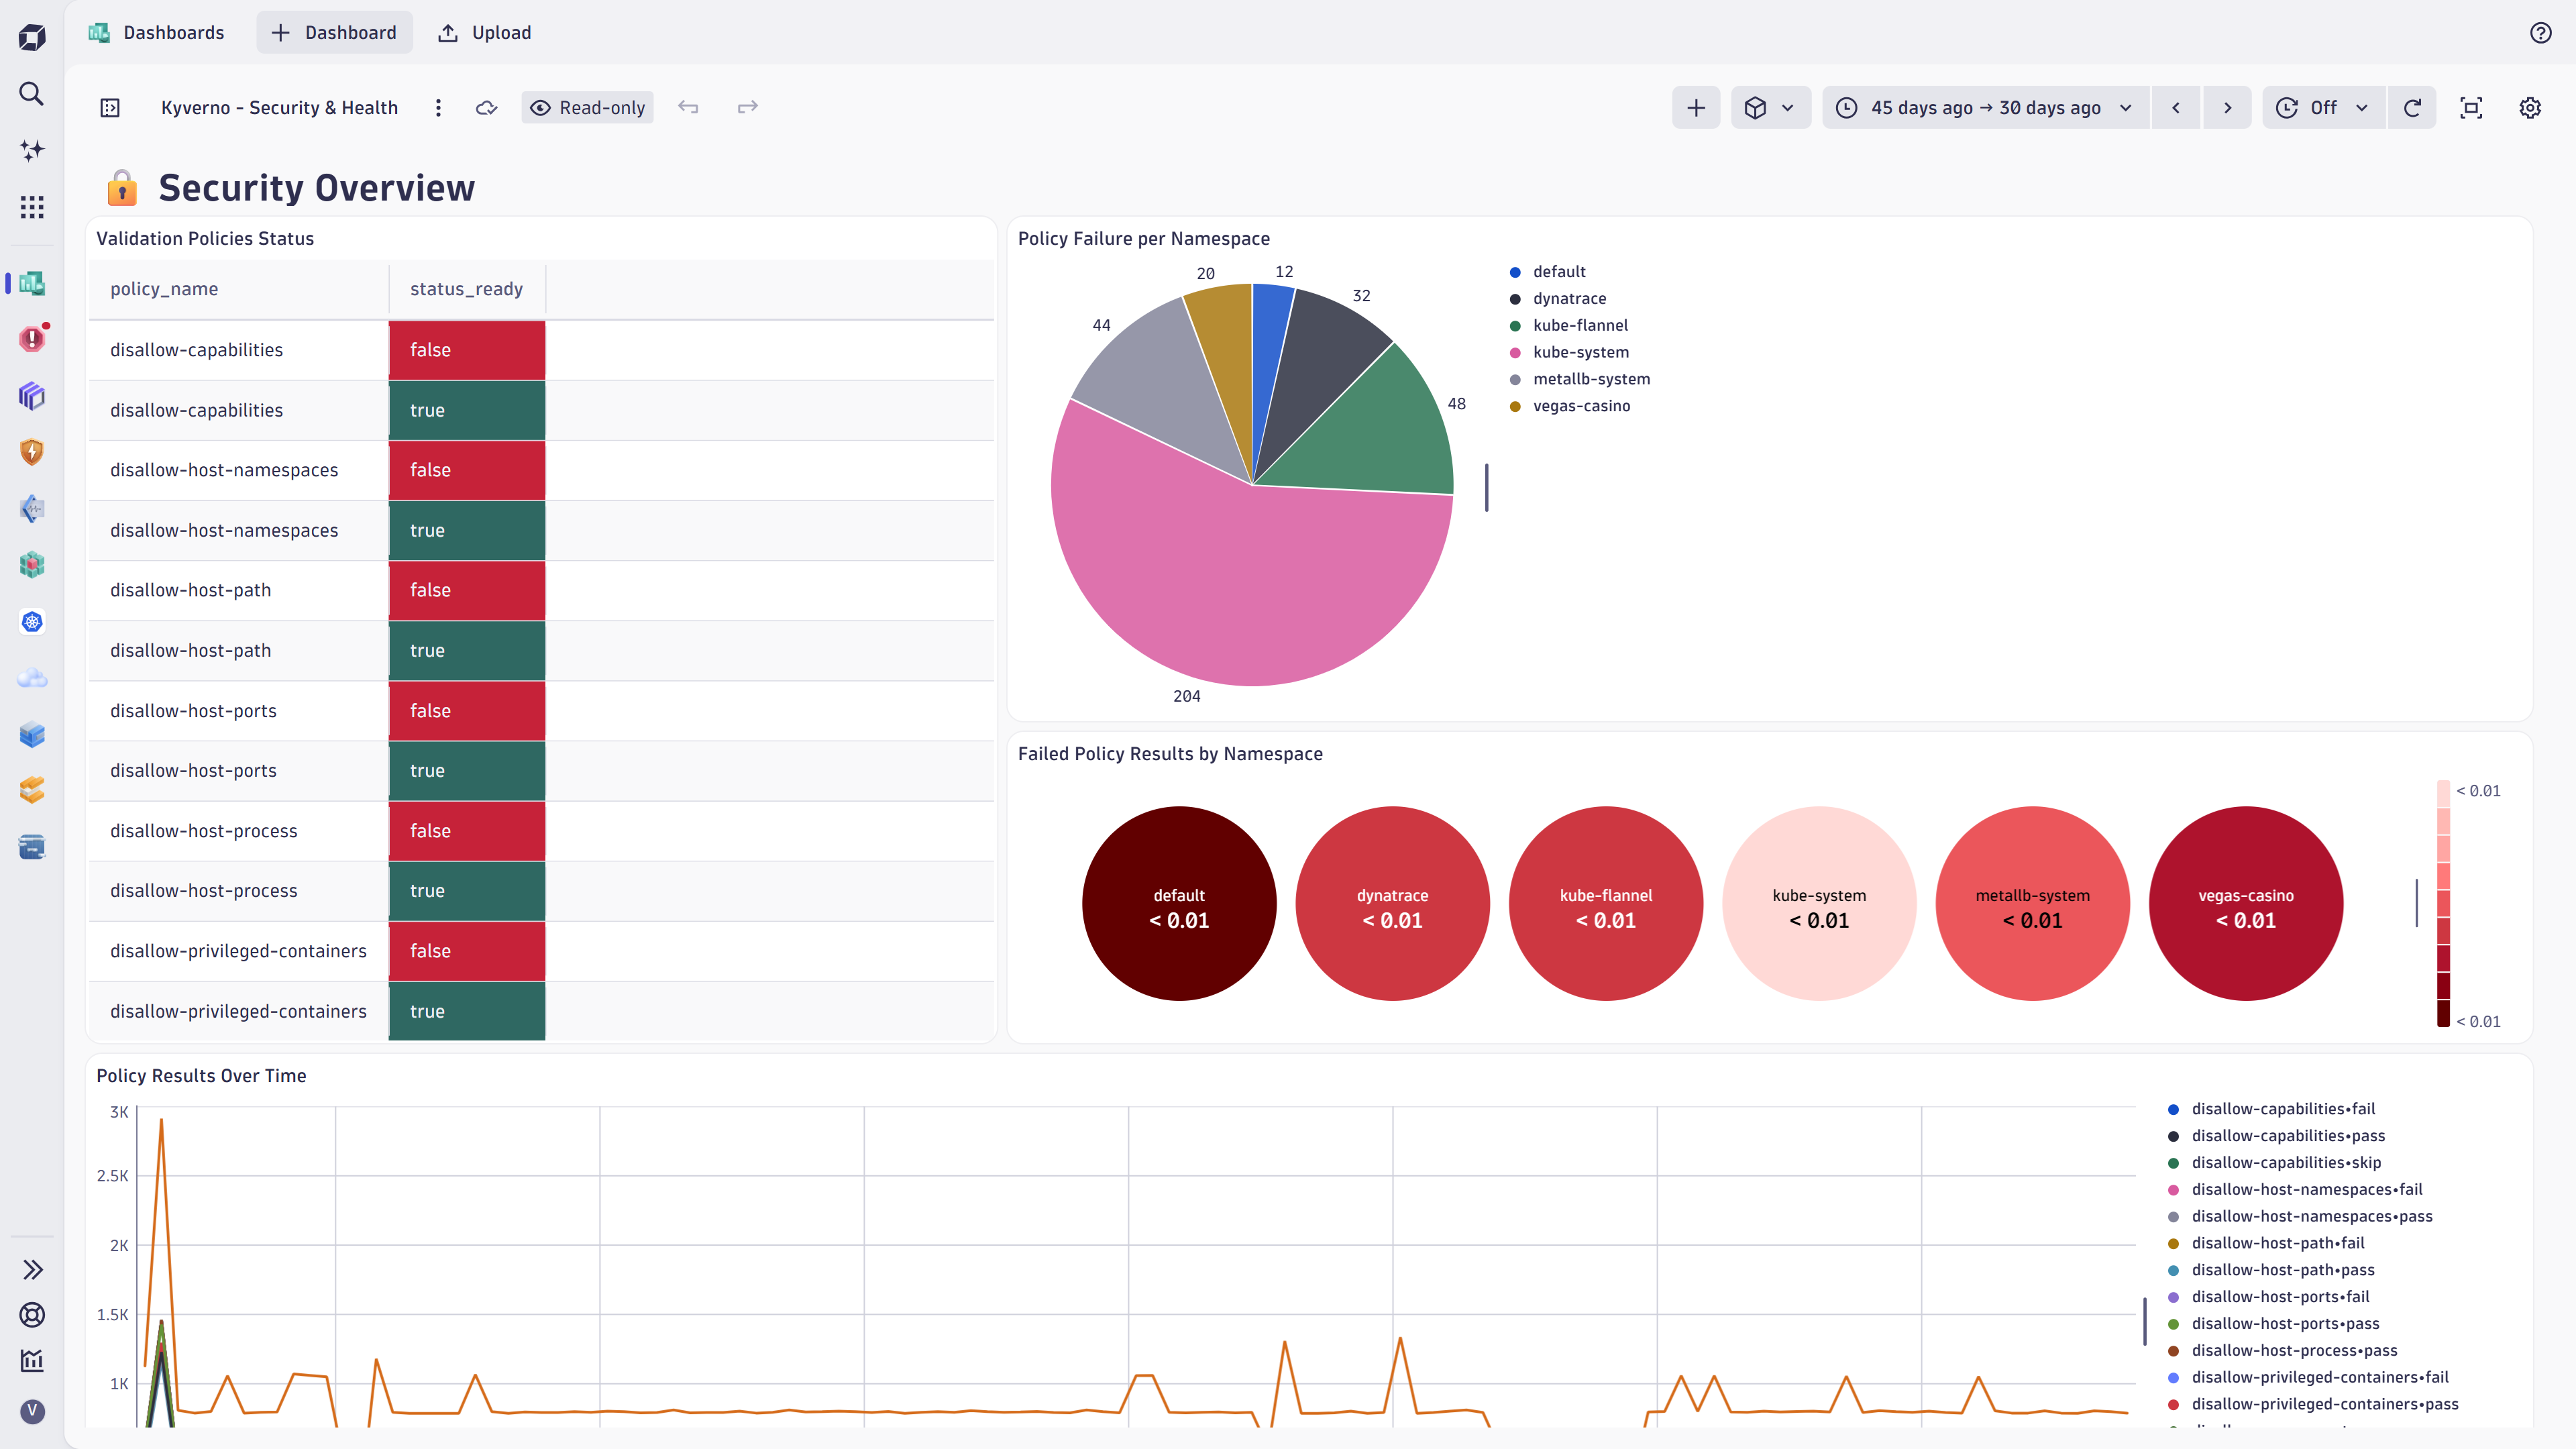
Task: Select the kube-system namespace circle
Action: click(x=1819, y=904)
